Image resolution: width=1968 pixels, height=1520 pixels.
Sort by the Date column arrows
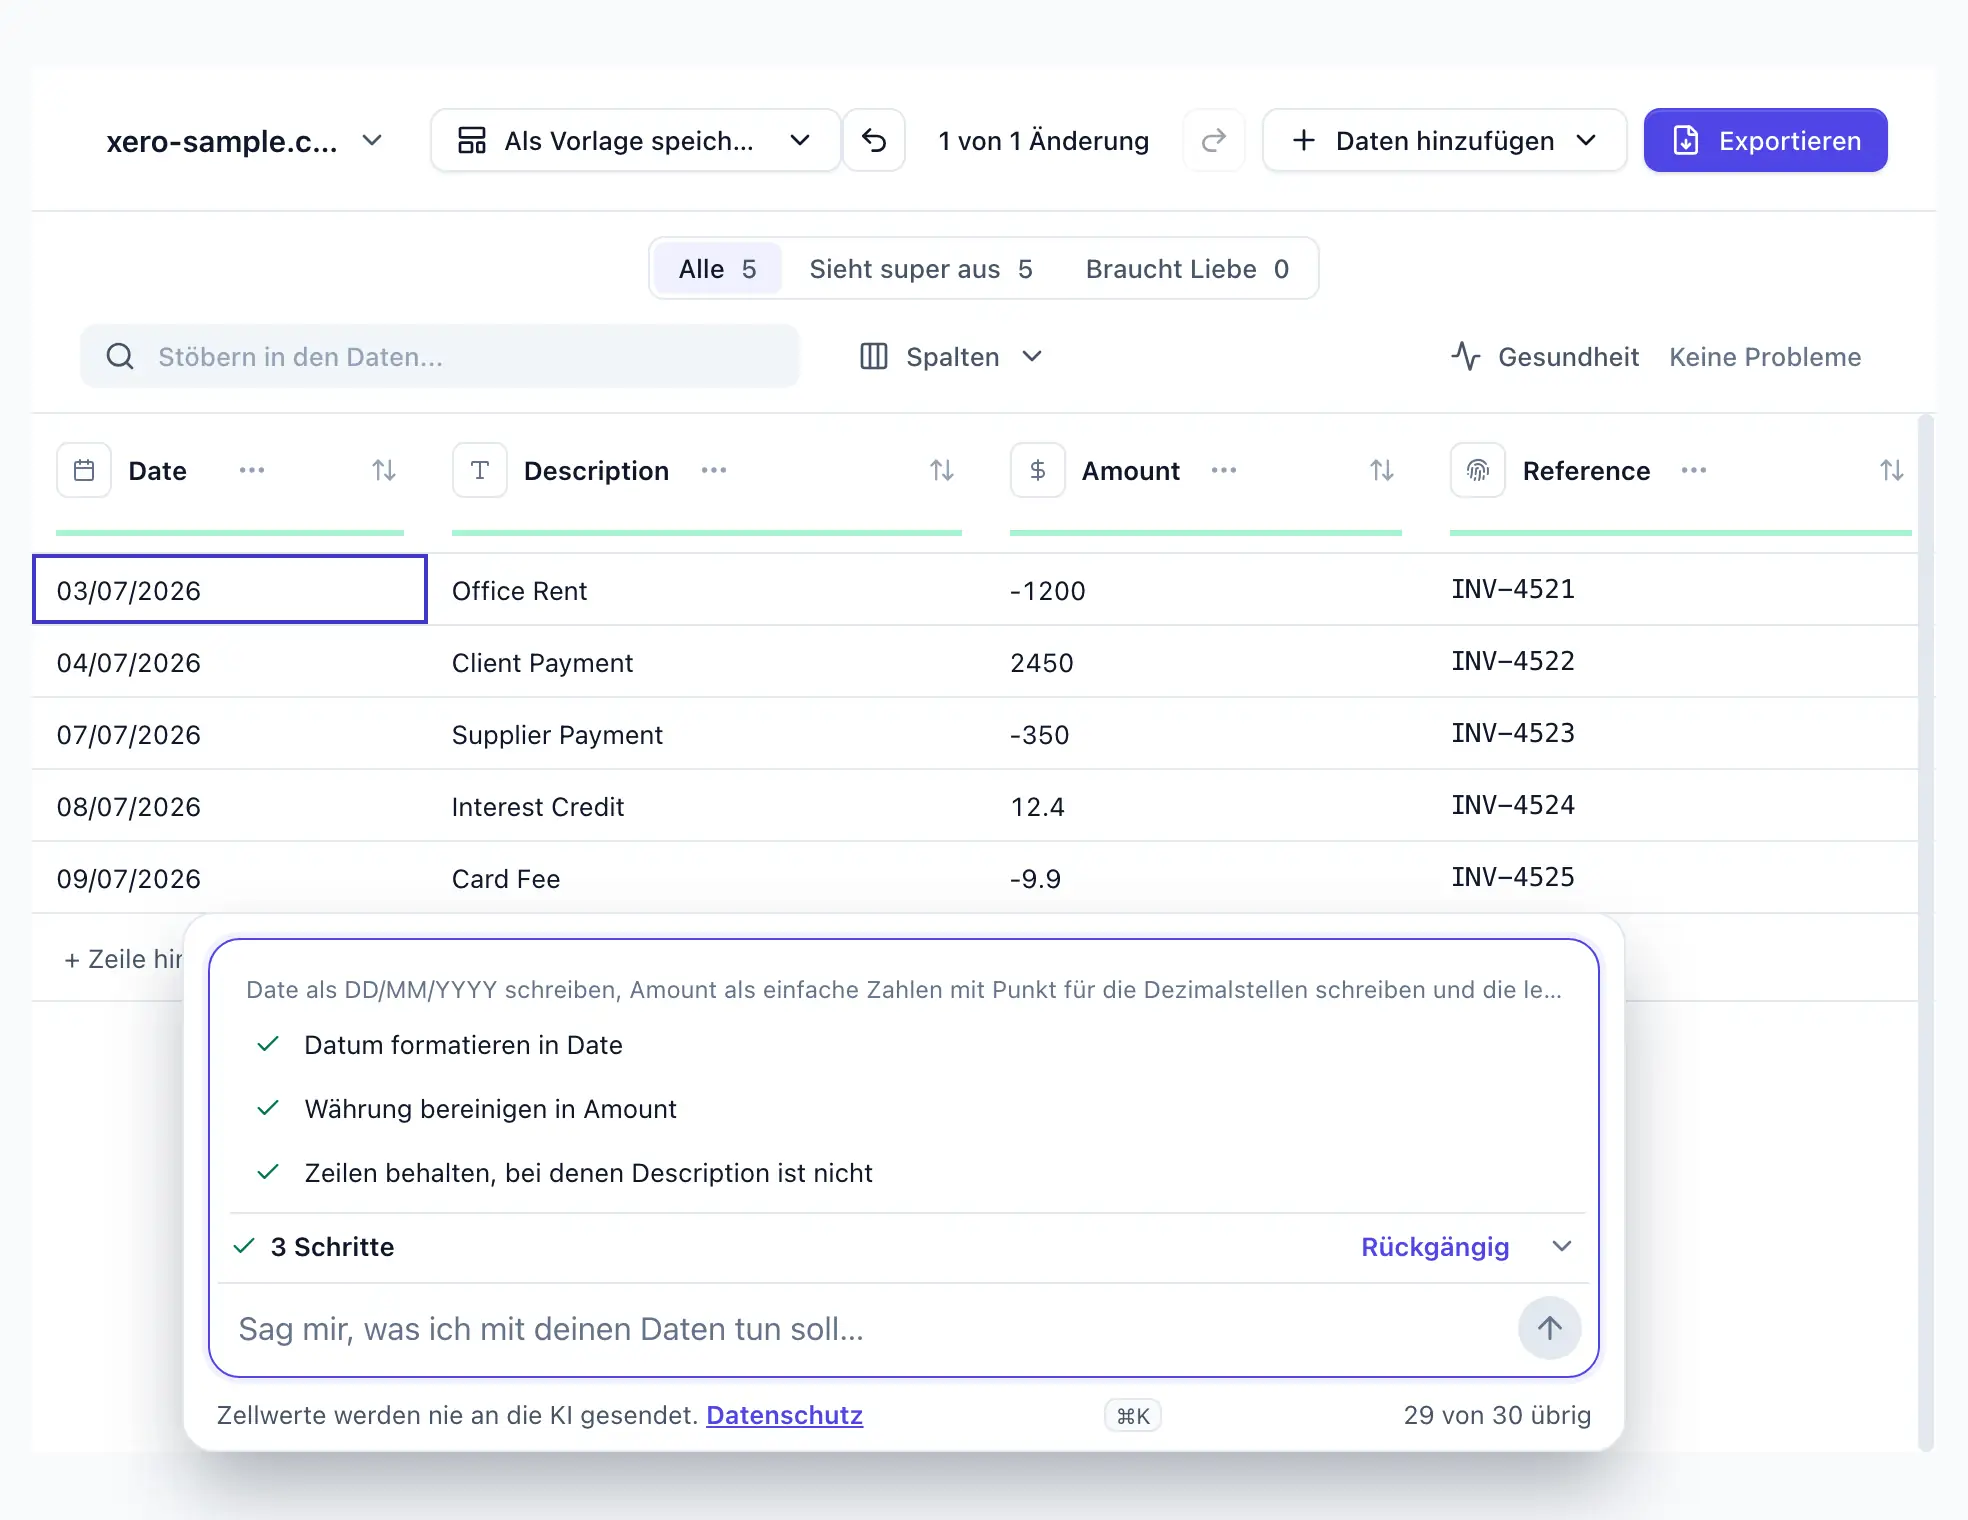tap(384, 470)
